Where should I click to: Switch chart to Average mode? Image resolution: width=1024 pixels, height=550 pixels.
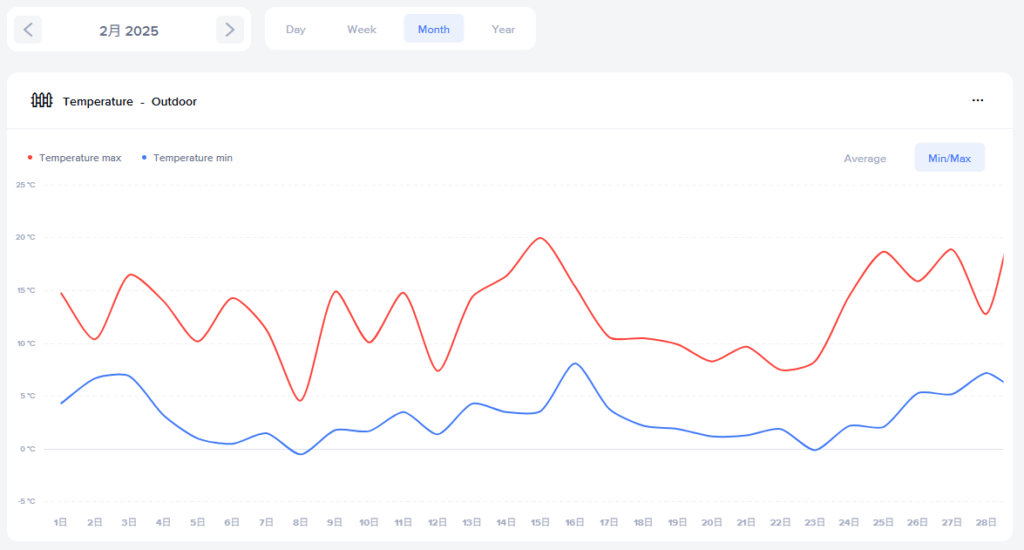[x=865, y=158]
